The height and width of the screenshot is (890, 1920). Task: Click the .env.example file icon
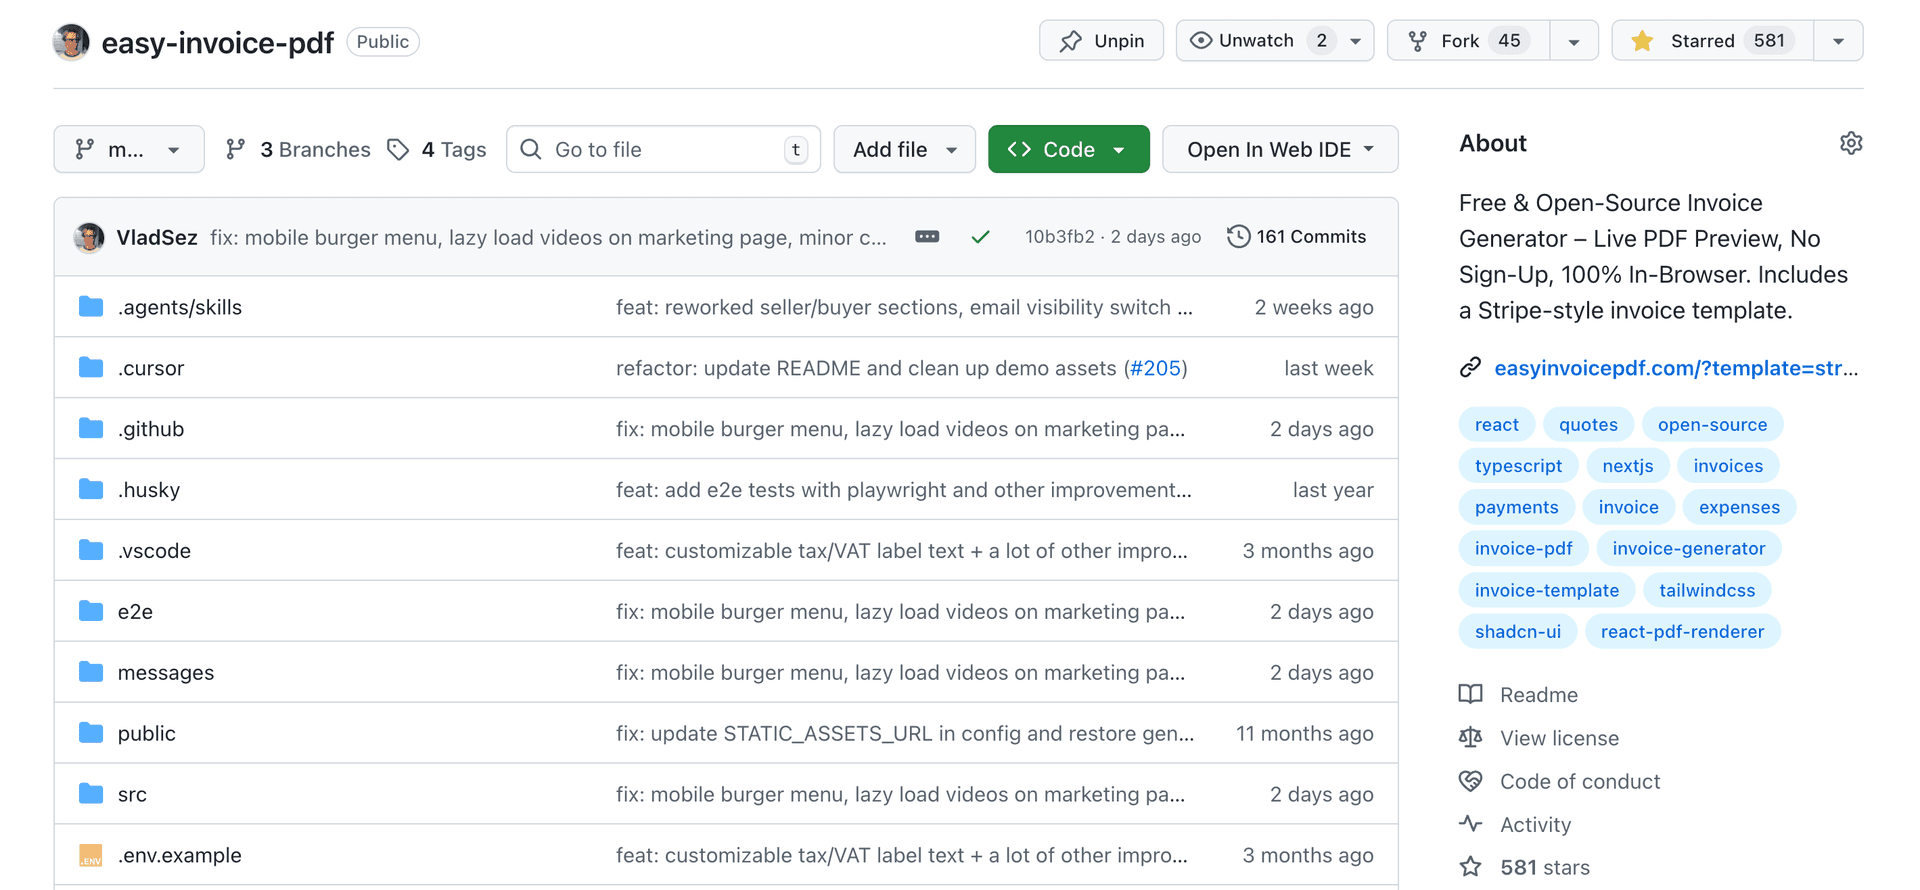[x=91, y=855]
